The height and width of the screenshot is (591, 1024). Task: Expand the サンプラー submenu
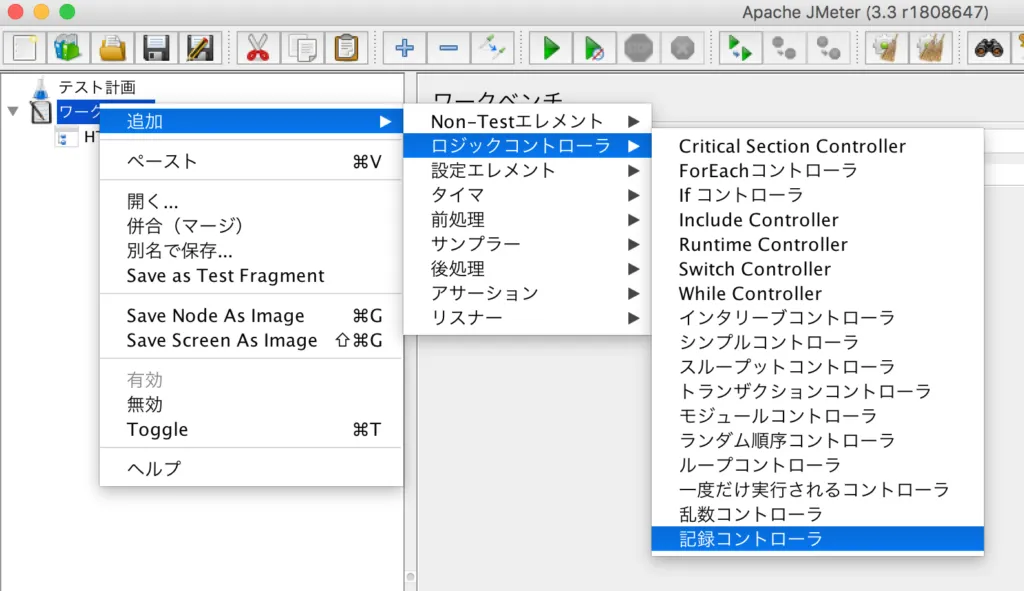527,244
